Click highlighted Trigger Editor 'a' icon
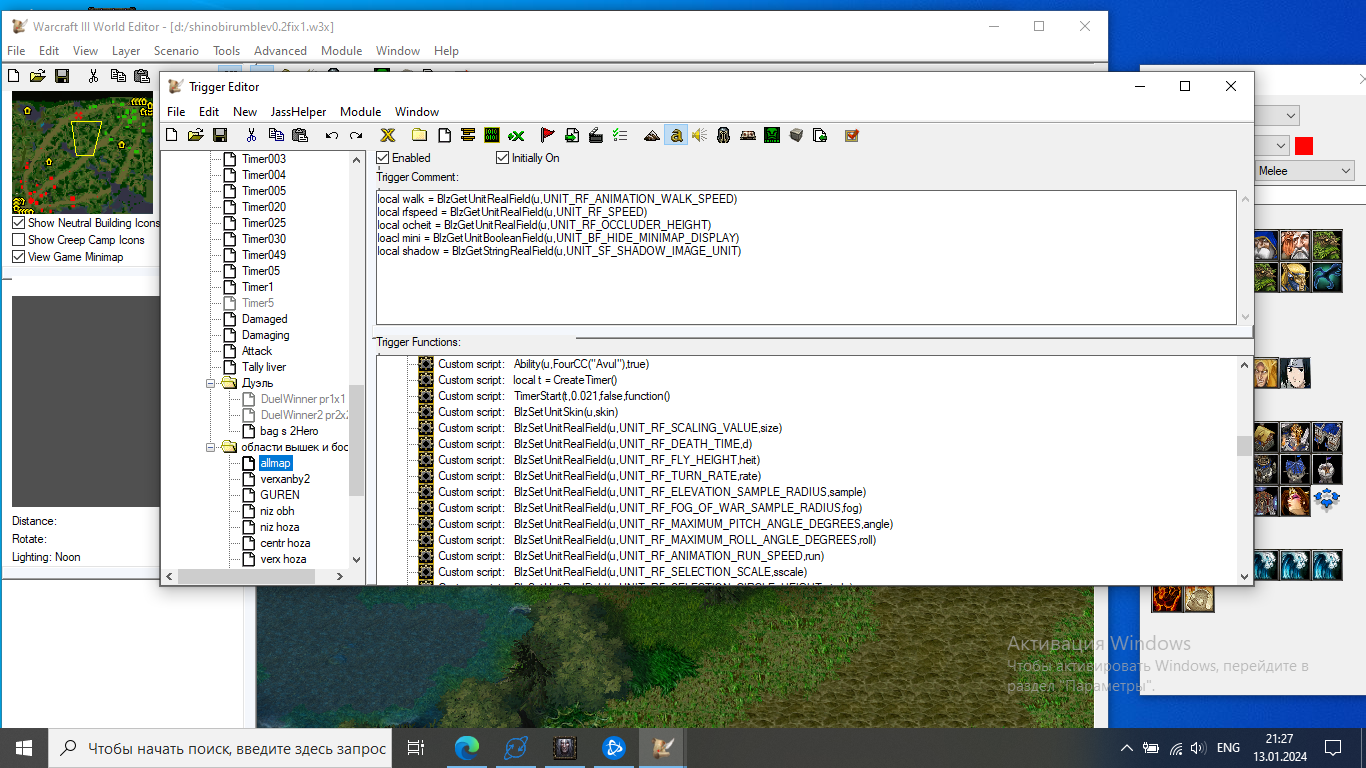 click(x=676, y=135)
